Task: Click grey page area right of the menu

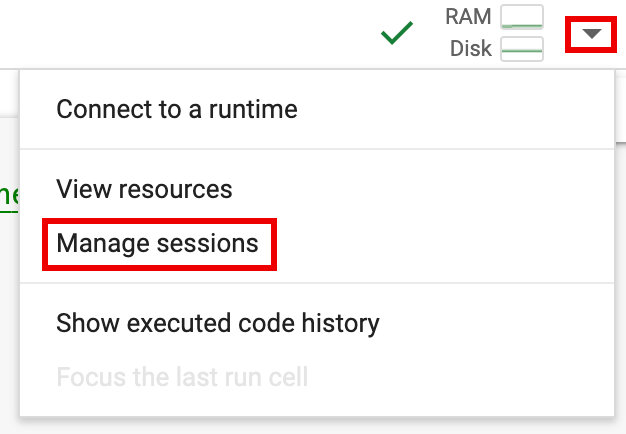Action: pos(618,250)
